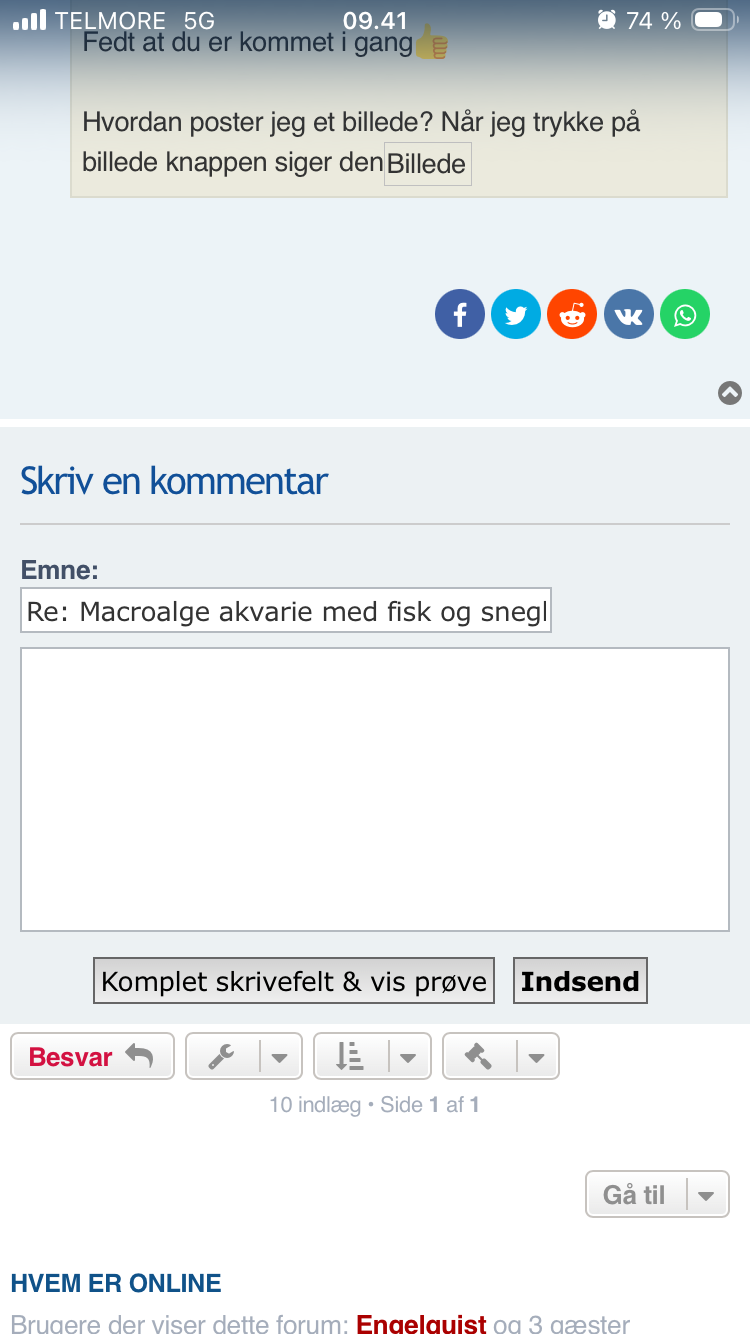Share the post on Reddit
The height and width of the screenshot is (1334, 750).
tap(572, 315)
